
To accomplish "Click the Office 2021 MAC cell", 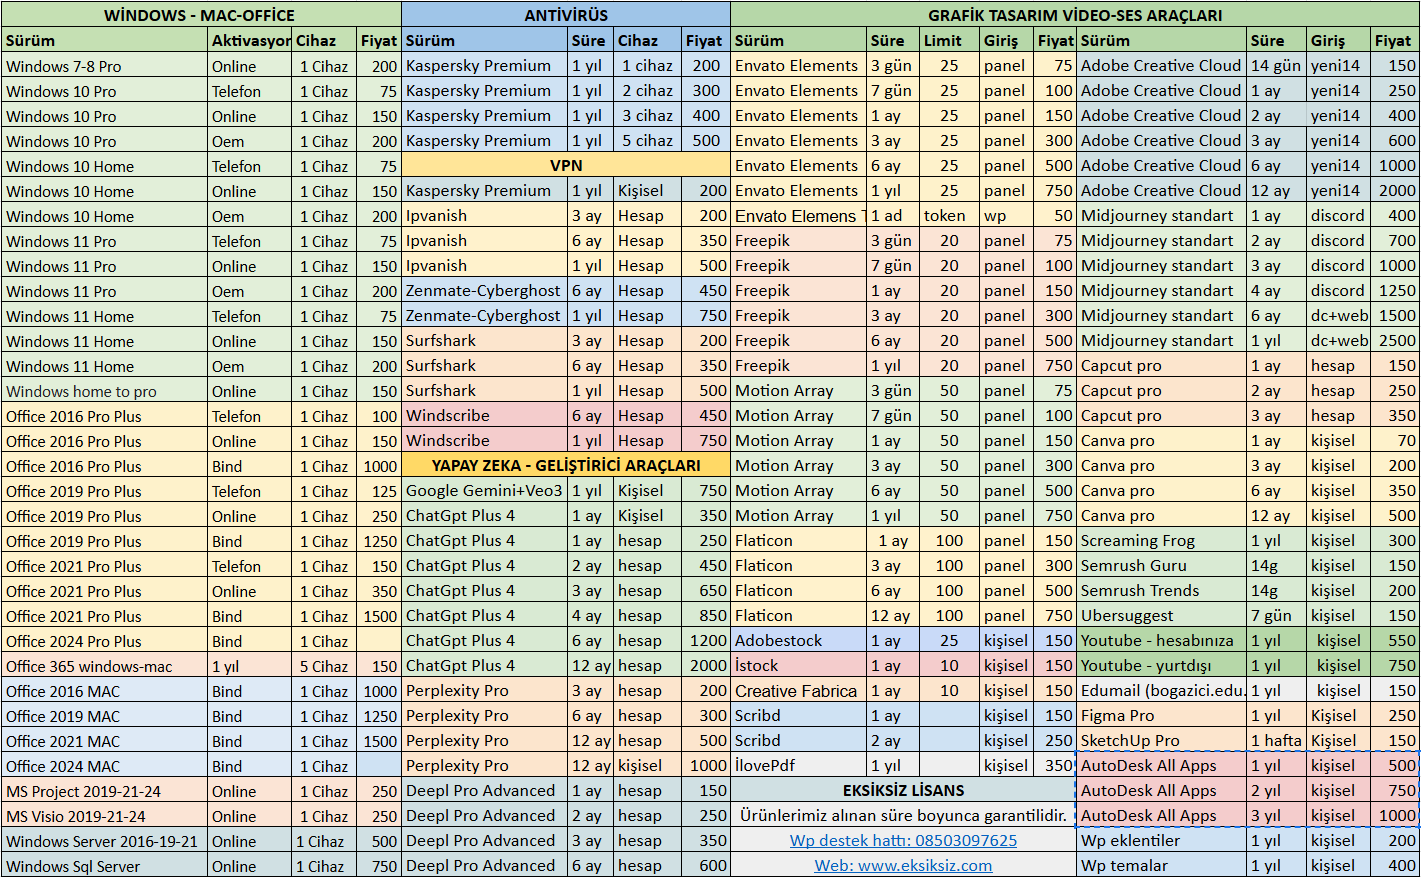I will click(105, 741).
